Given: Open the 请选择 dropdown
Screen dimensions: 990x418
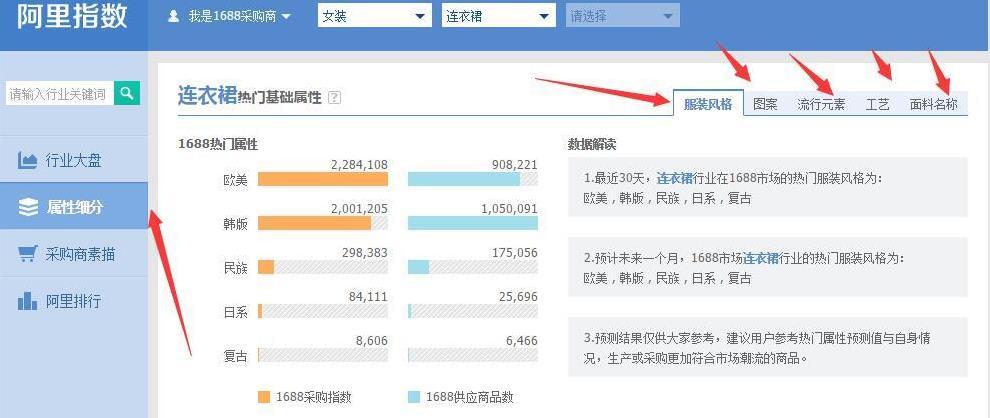Looking at the screenshot, I should pyautogui.click(x=623, y=16).
